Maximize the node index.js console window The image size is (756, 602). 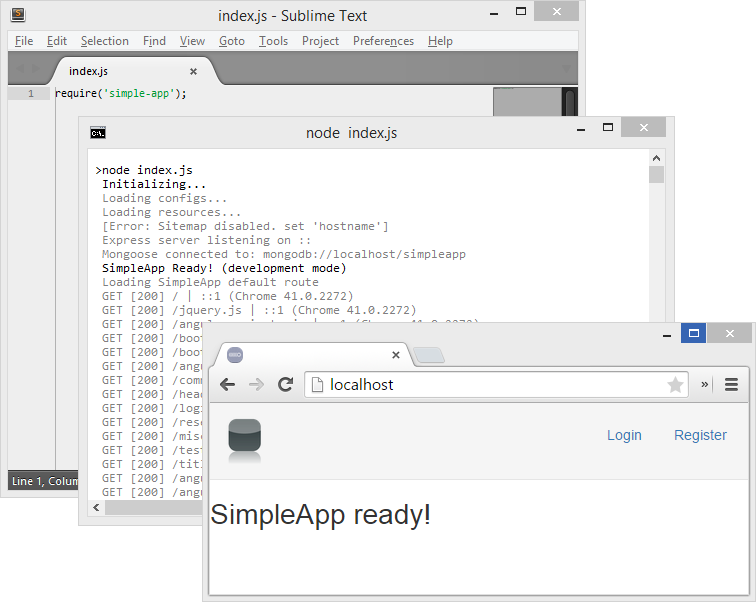[608, 127]
